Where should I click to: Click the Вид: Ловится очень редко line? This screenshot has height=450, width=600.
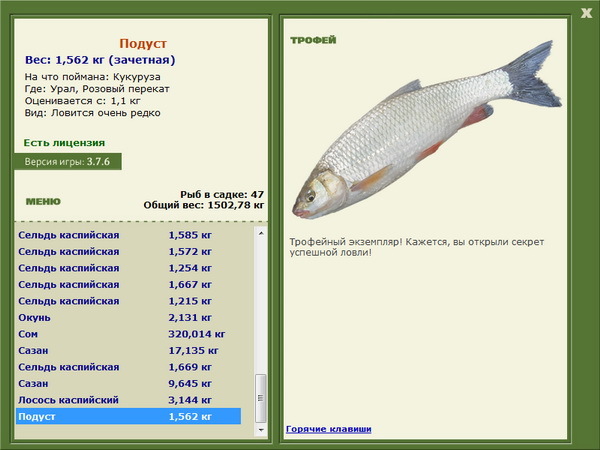[x=93, y=113]
